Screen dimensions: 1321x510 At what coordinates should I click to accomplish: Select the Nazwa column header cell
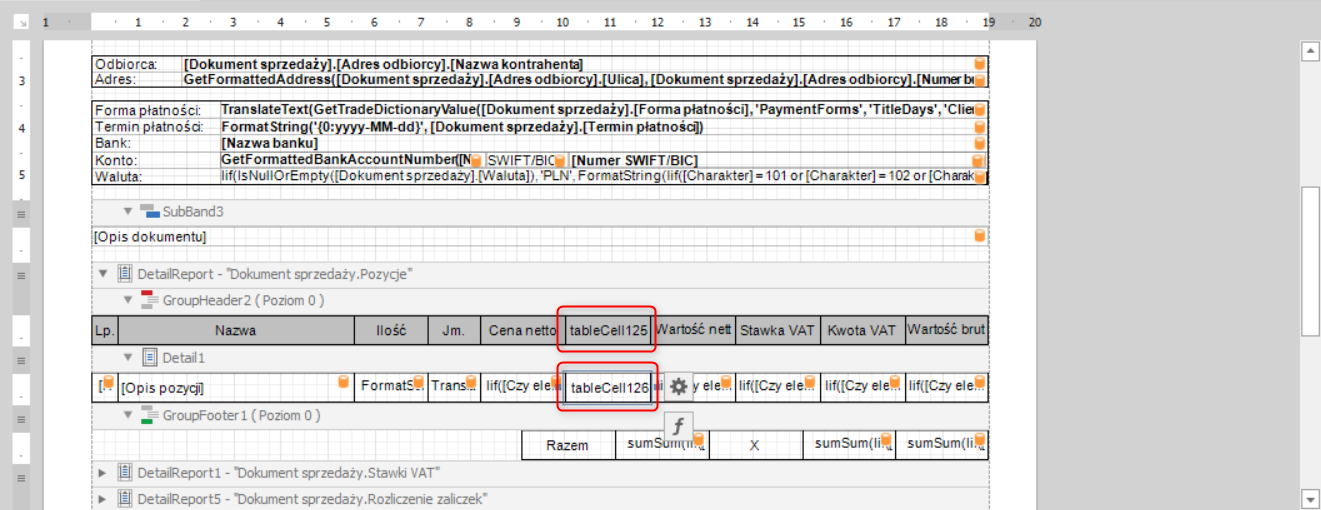coord(236,330)
